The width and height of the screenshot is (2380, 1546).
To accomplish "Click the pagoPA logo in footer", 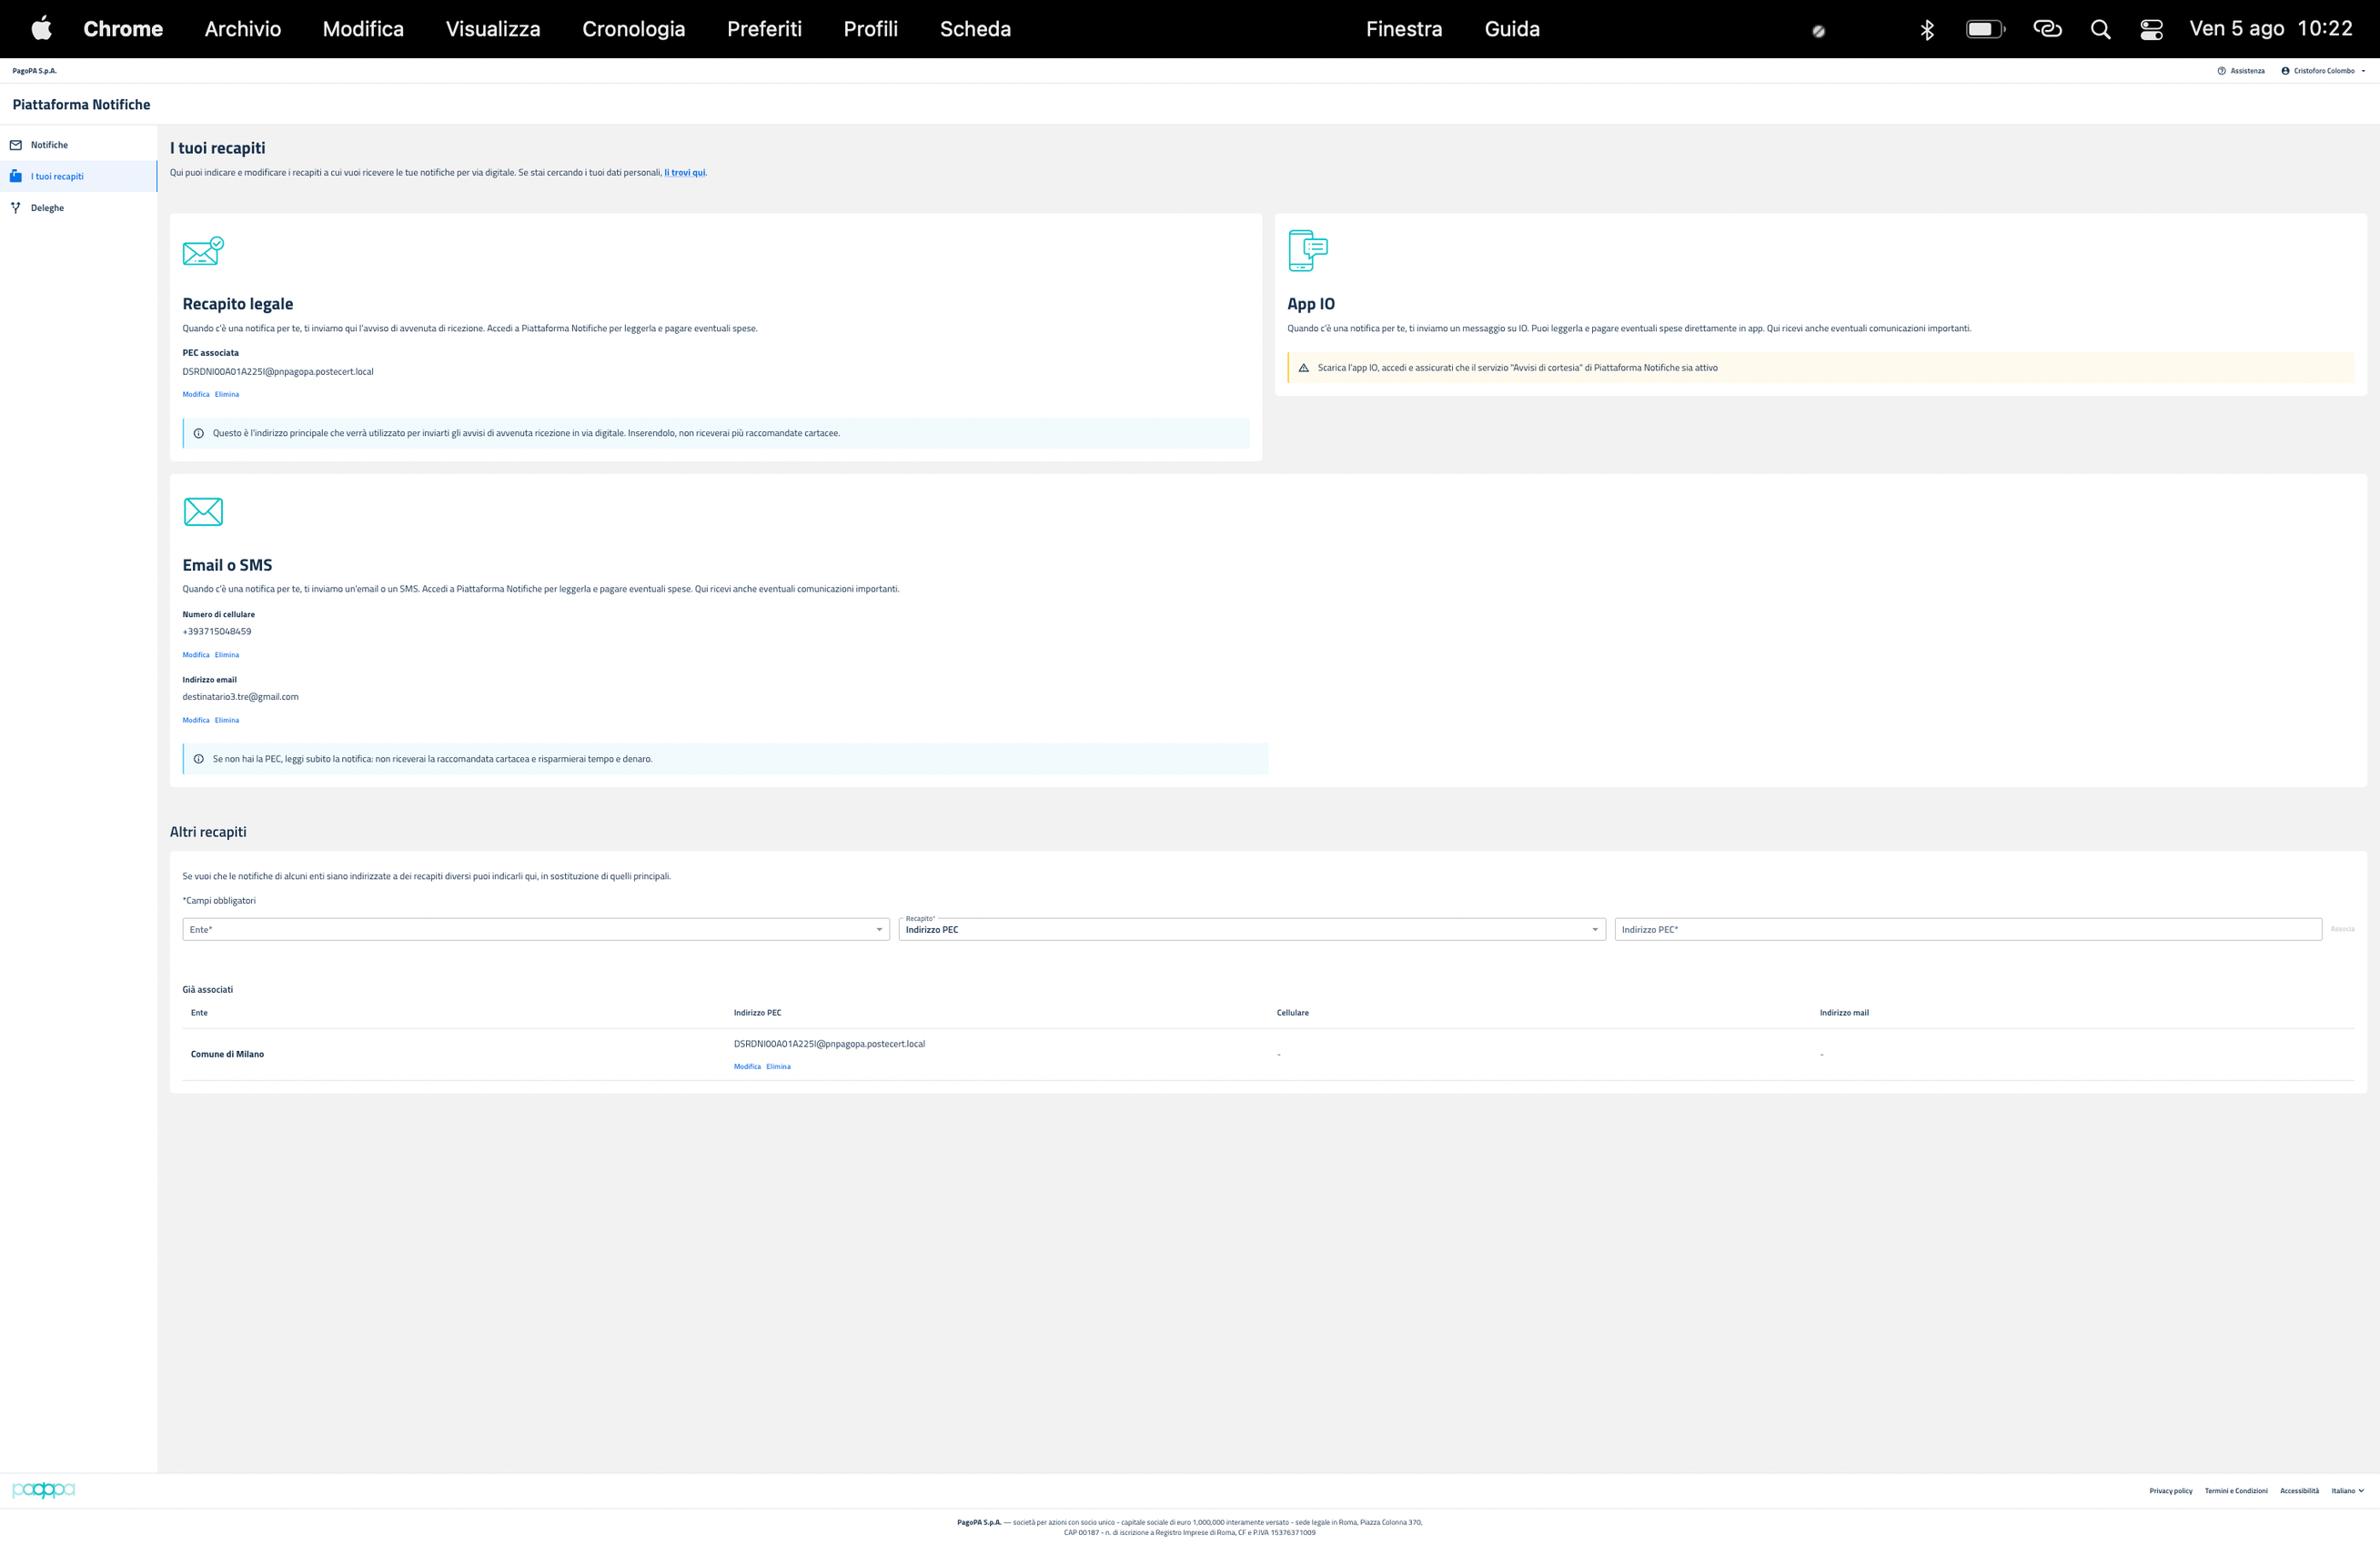I will pyautogui.click(x=43, y=1490).
